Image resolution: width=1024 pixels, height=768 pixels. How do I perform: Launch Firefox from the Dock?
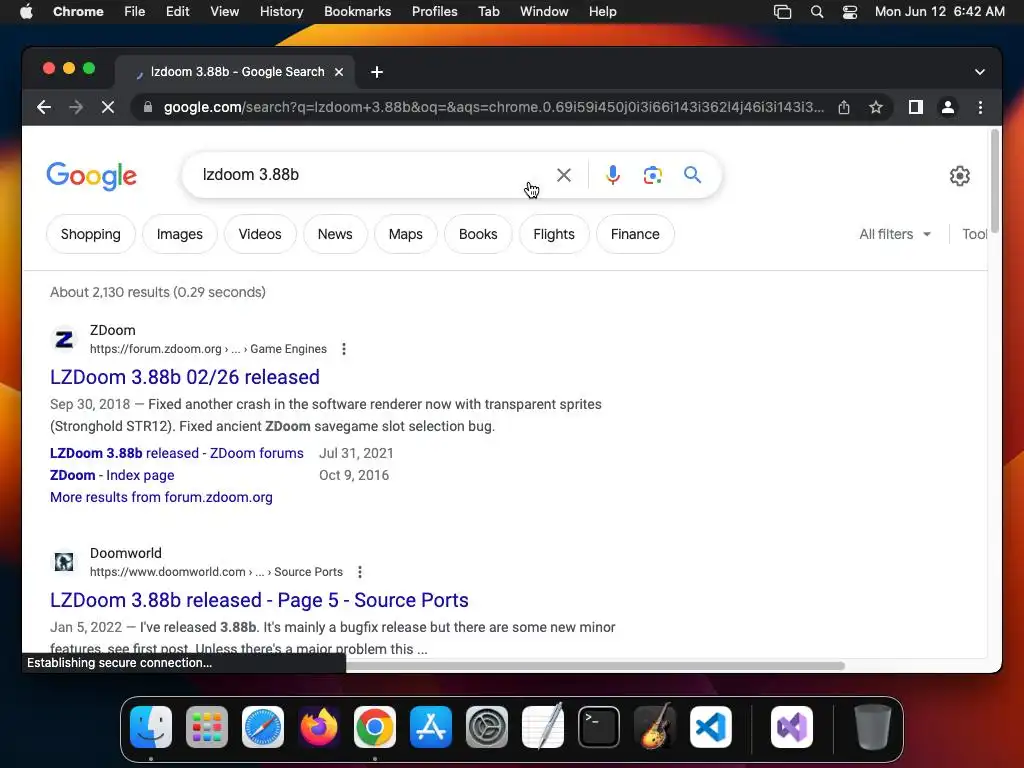click(x=319, y=727)
